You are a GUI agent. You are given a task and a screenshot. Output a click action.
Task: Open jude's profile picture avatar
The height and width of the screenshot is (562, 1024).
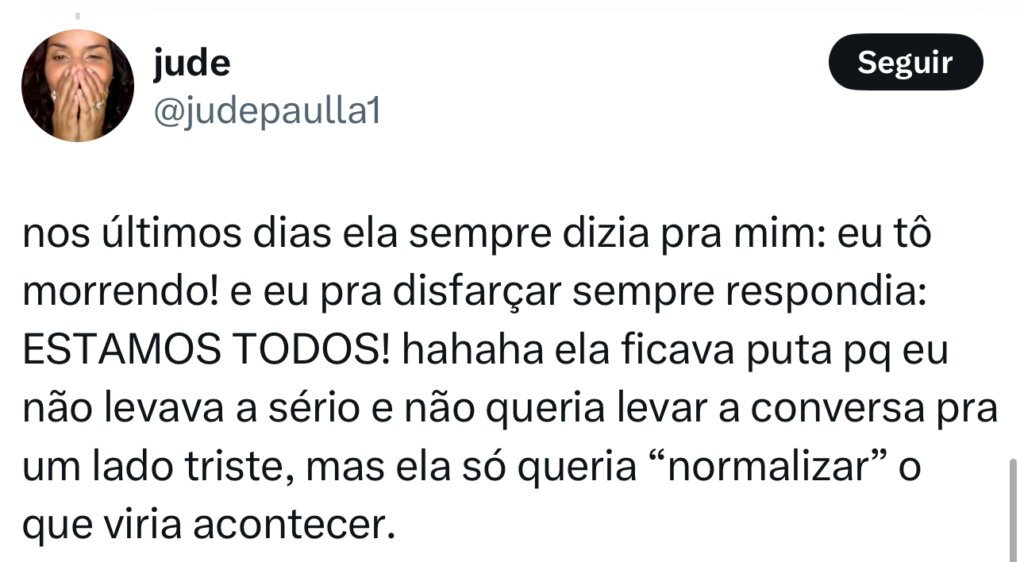tap(78, 86)
